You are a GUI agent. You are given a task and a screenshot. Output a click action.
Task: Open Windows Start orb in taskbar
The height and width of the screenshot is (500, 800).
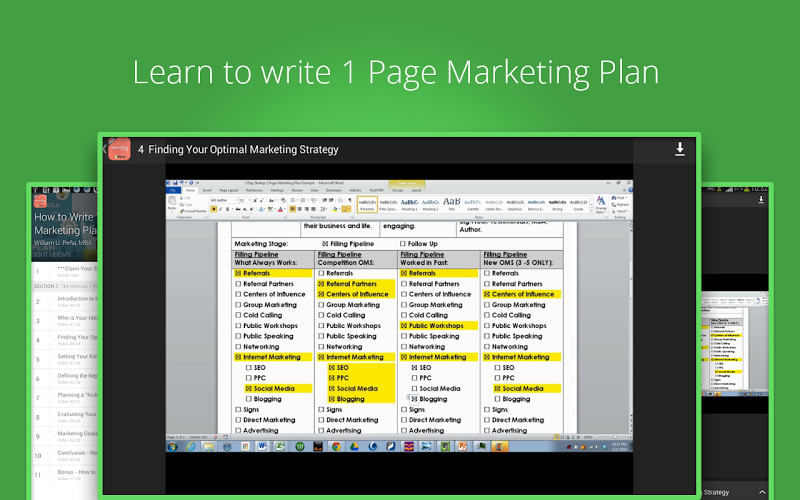[x=172, y=446]
